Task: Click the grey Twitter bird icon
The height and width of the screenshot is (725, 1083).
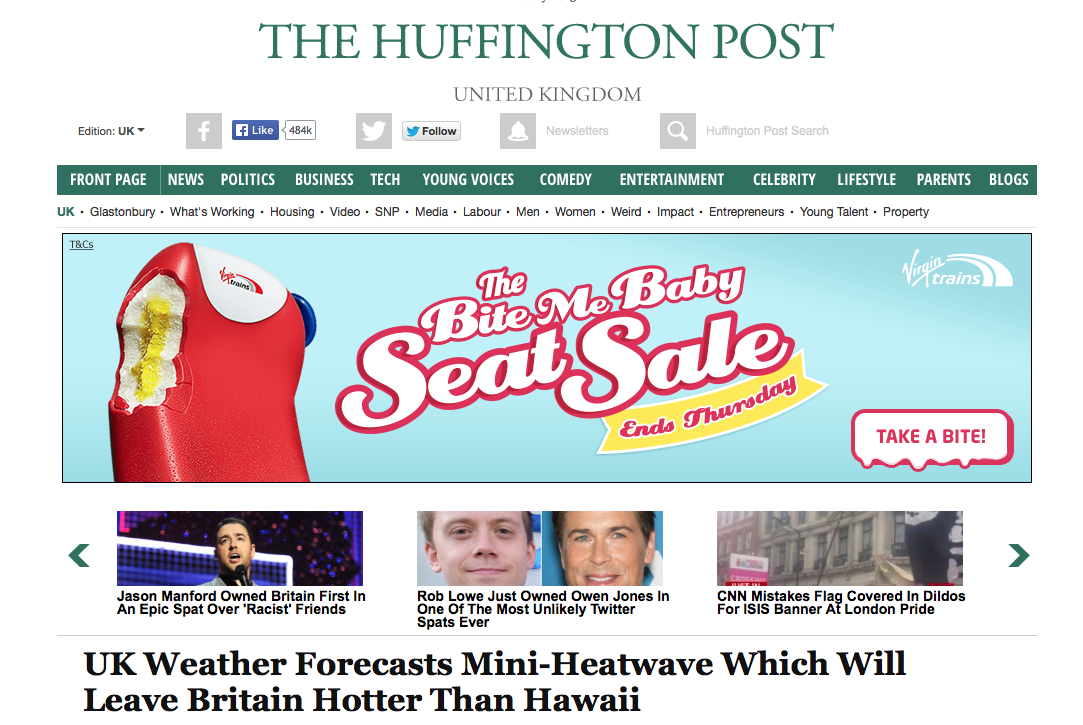Action: click(x=374, y=130)
